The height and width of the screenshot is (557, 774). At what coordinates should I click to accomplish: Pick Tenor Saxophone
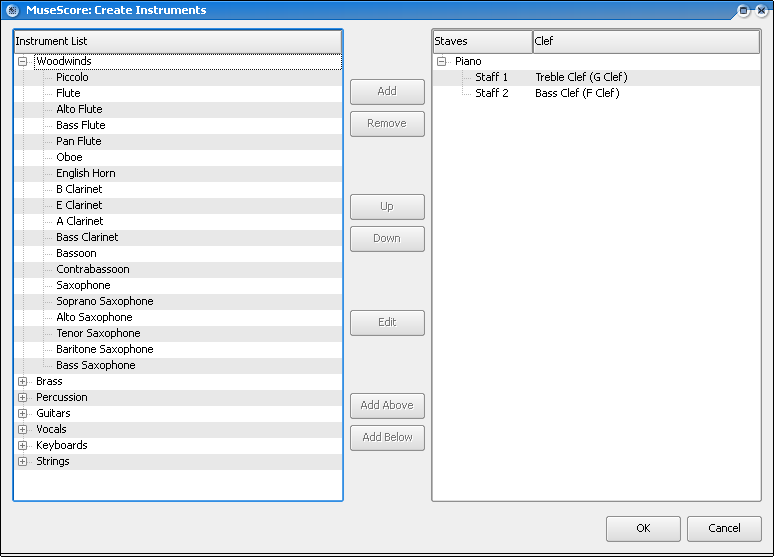[x=98, y=333]
